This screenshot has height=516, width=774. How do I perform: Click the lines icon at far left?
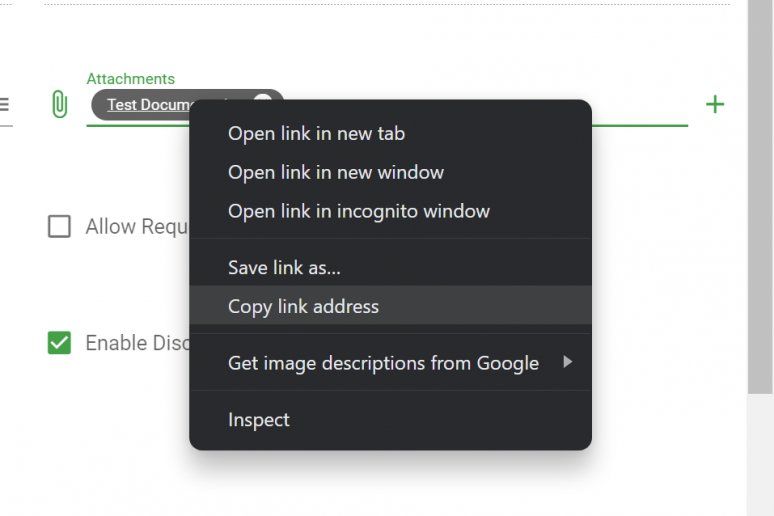tap(4, 104)
